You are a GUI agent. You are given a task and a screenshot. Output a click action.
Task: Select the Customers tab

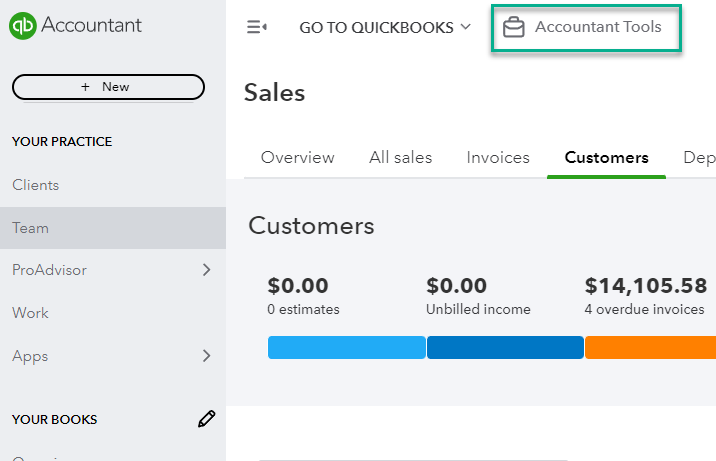[606, 157]
